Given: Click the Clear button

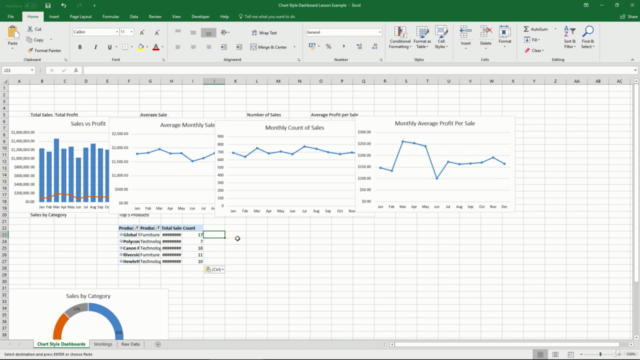Looking at the screenshot, I should point(534,51).
